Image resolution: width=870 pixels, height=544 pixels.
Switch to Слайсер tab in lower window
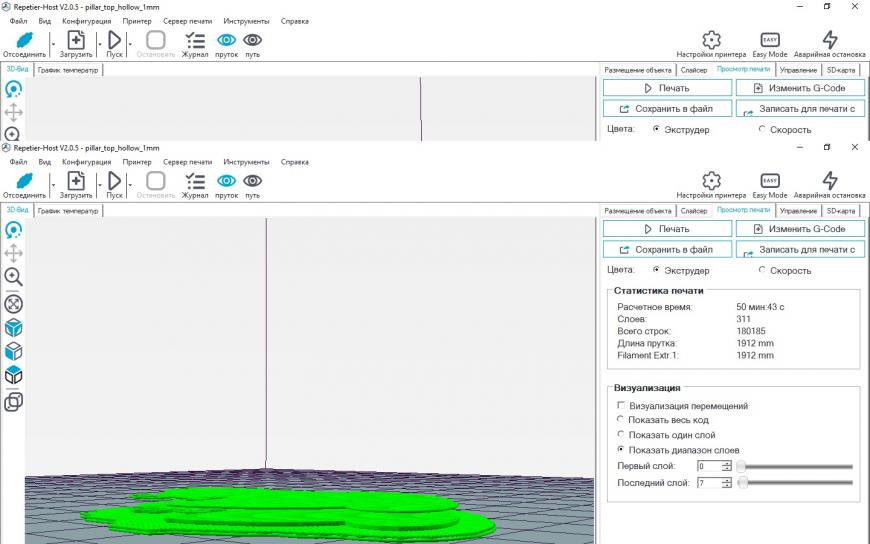point(694,211)
